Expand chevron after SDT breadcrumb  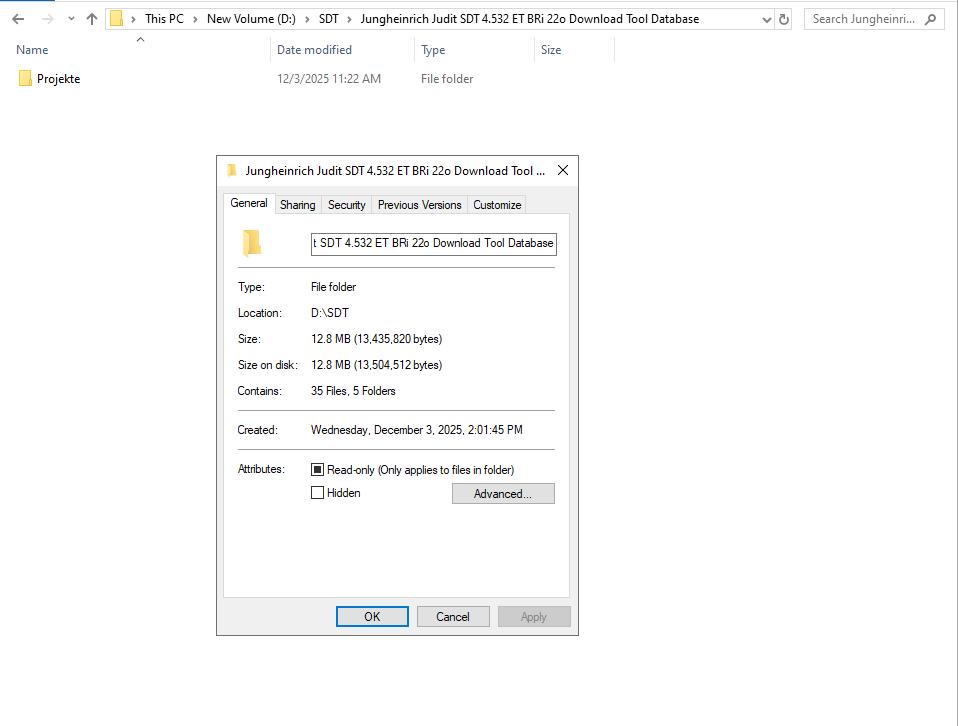click(349, 19)
